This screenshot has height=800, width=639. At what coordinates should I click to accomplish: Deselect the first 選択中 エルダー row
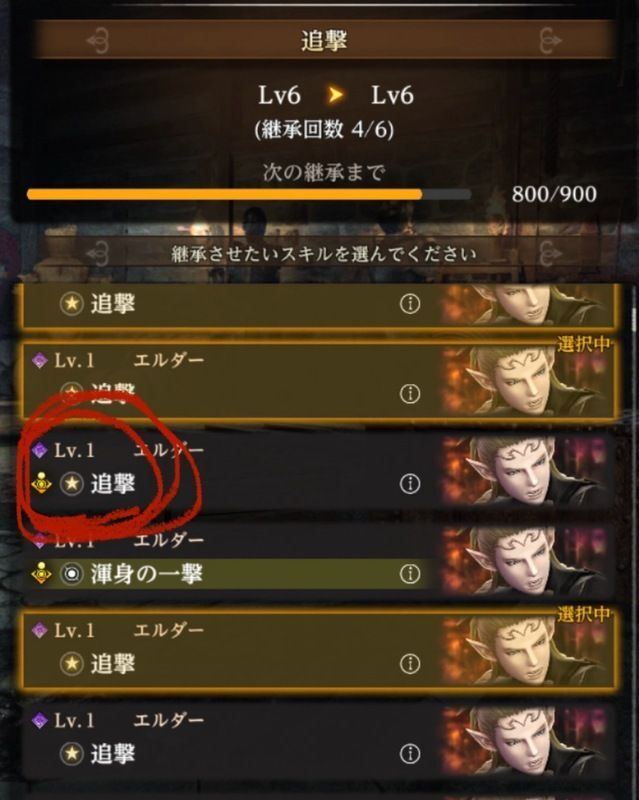[x=320, y=380]
